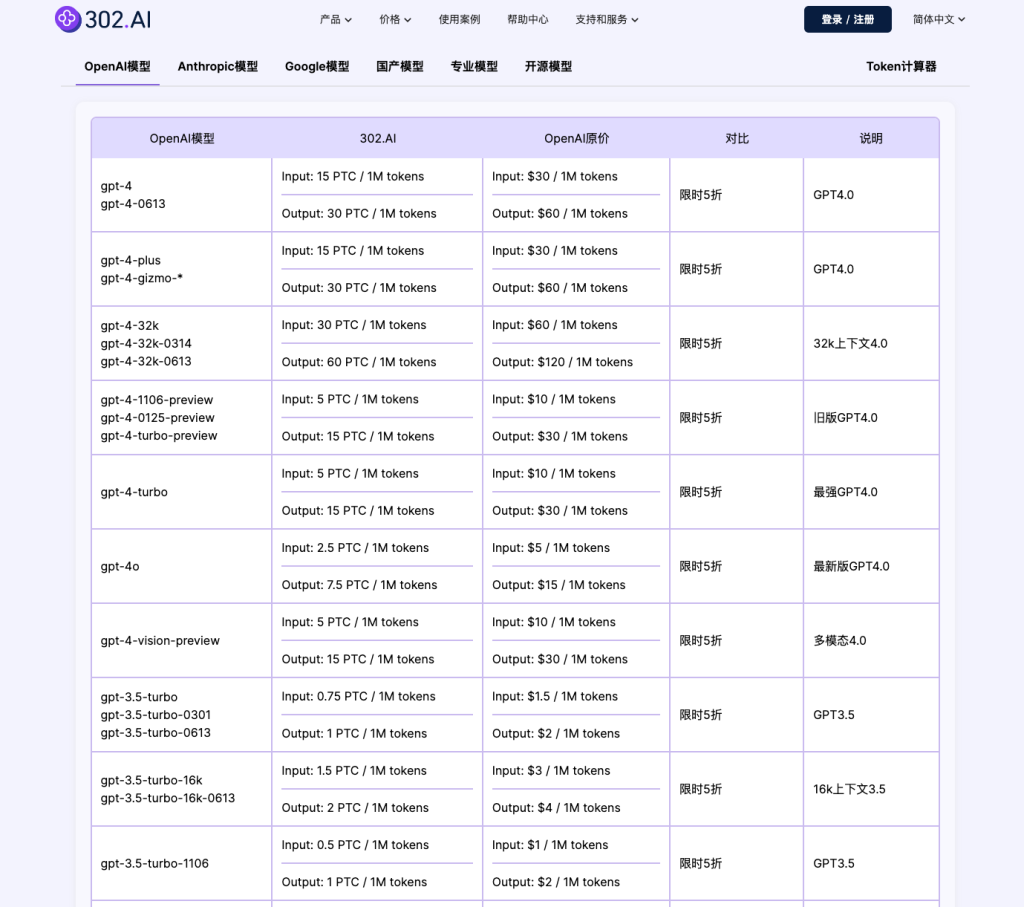This screenshot has height=907, width=1024.
Task: Select the gpt-4-1106-preview model name
Action: point(157,400)
